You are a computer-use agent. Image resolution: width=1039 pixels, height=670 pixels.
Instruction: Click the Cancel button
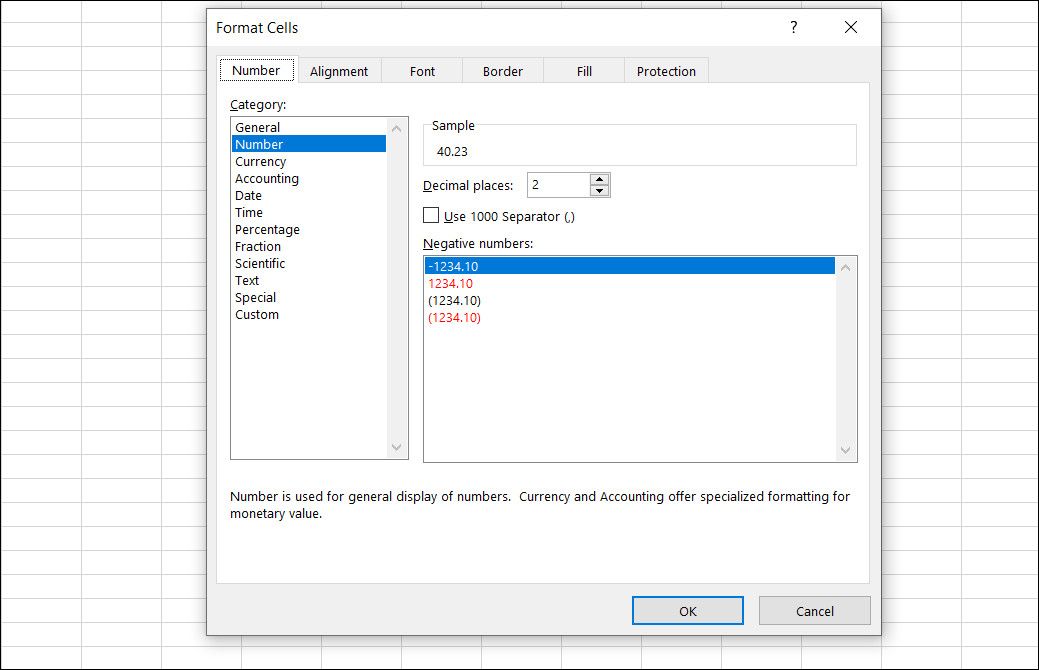[x=814, y=611]
